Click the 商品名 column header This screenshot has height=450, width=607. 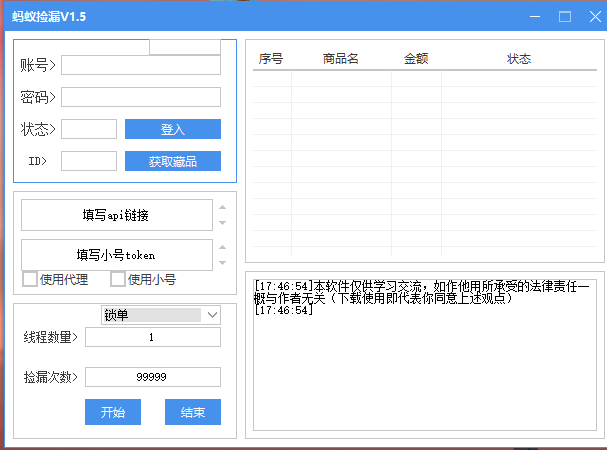click(341, 59)
